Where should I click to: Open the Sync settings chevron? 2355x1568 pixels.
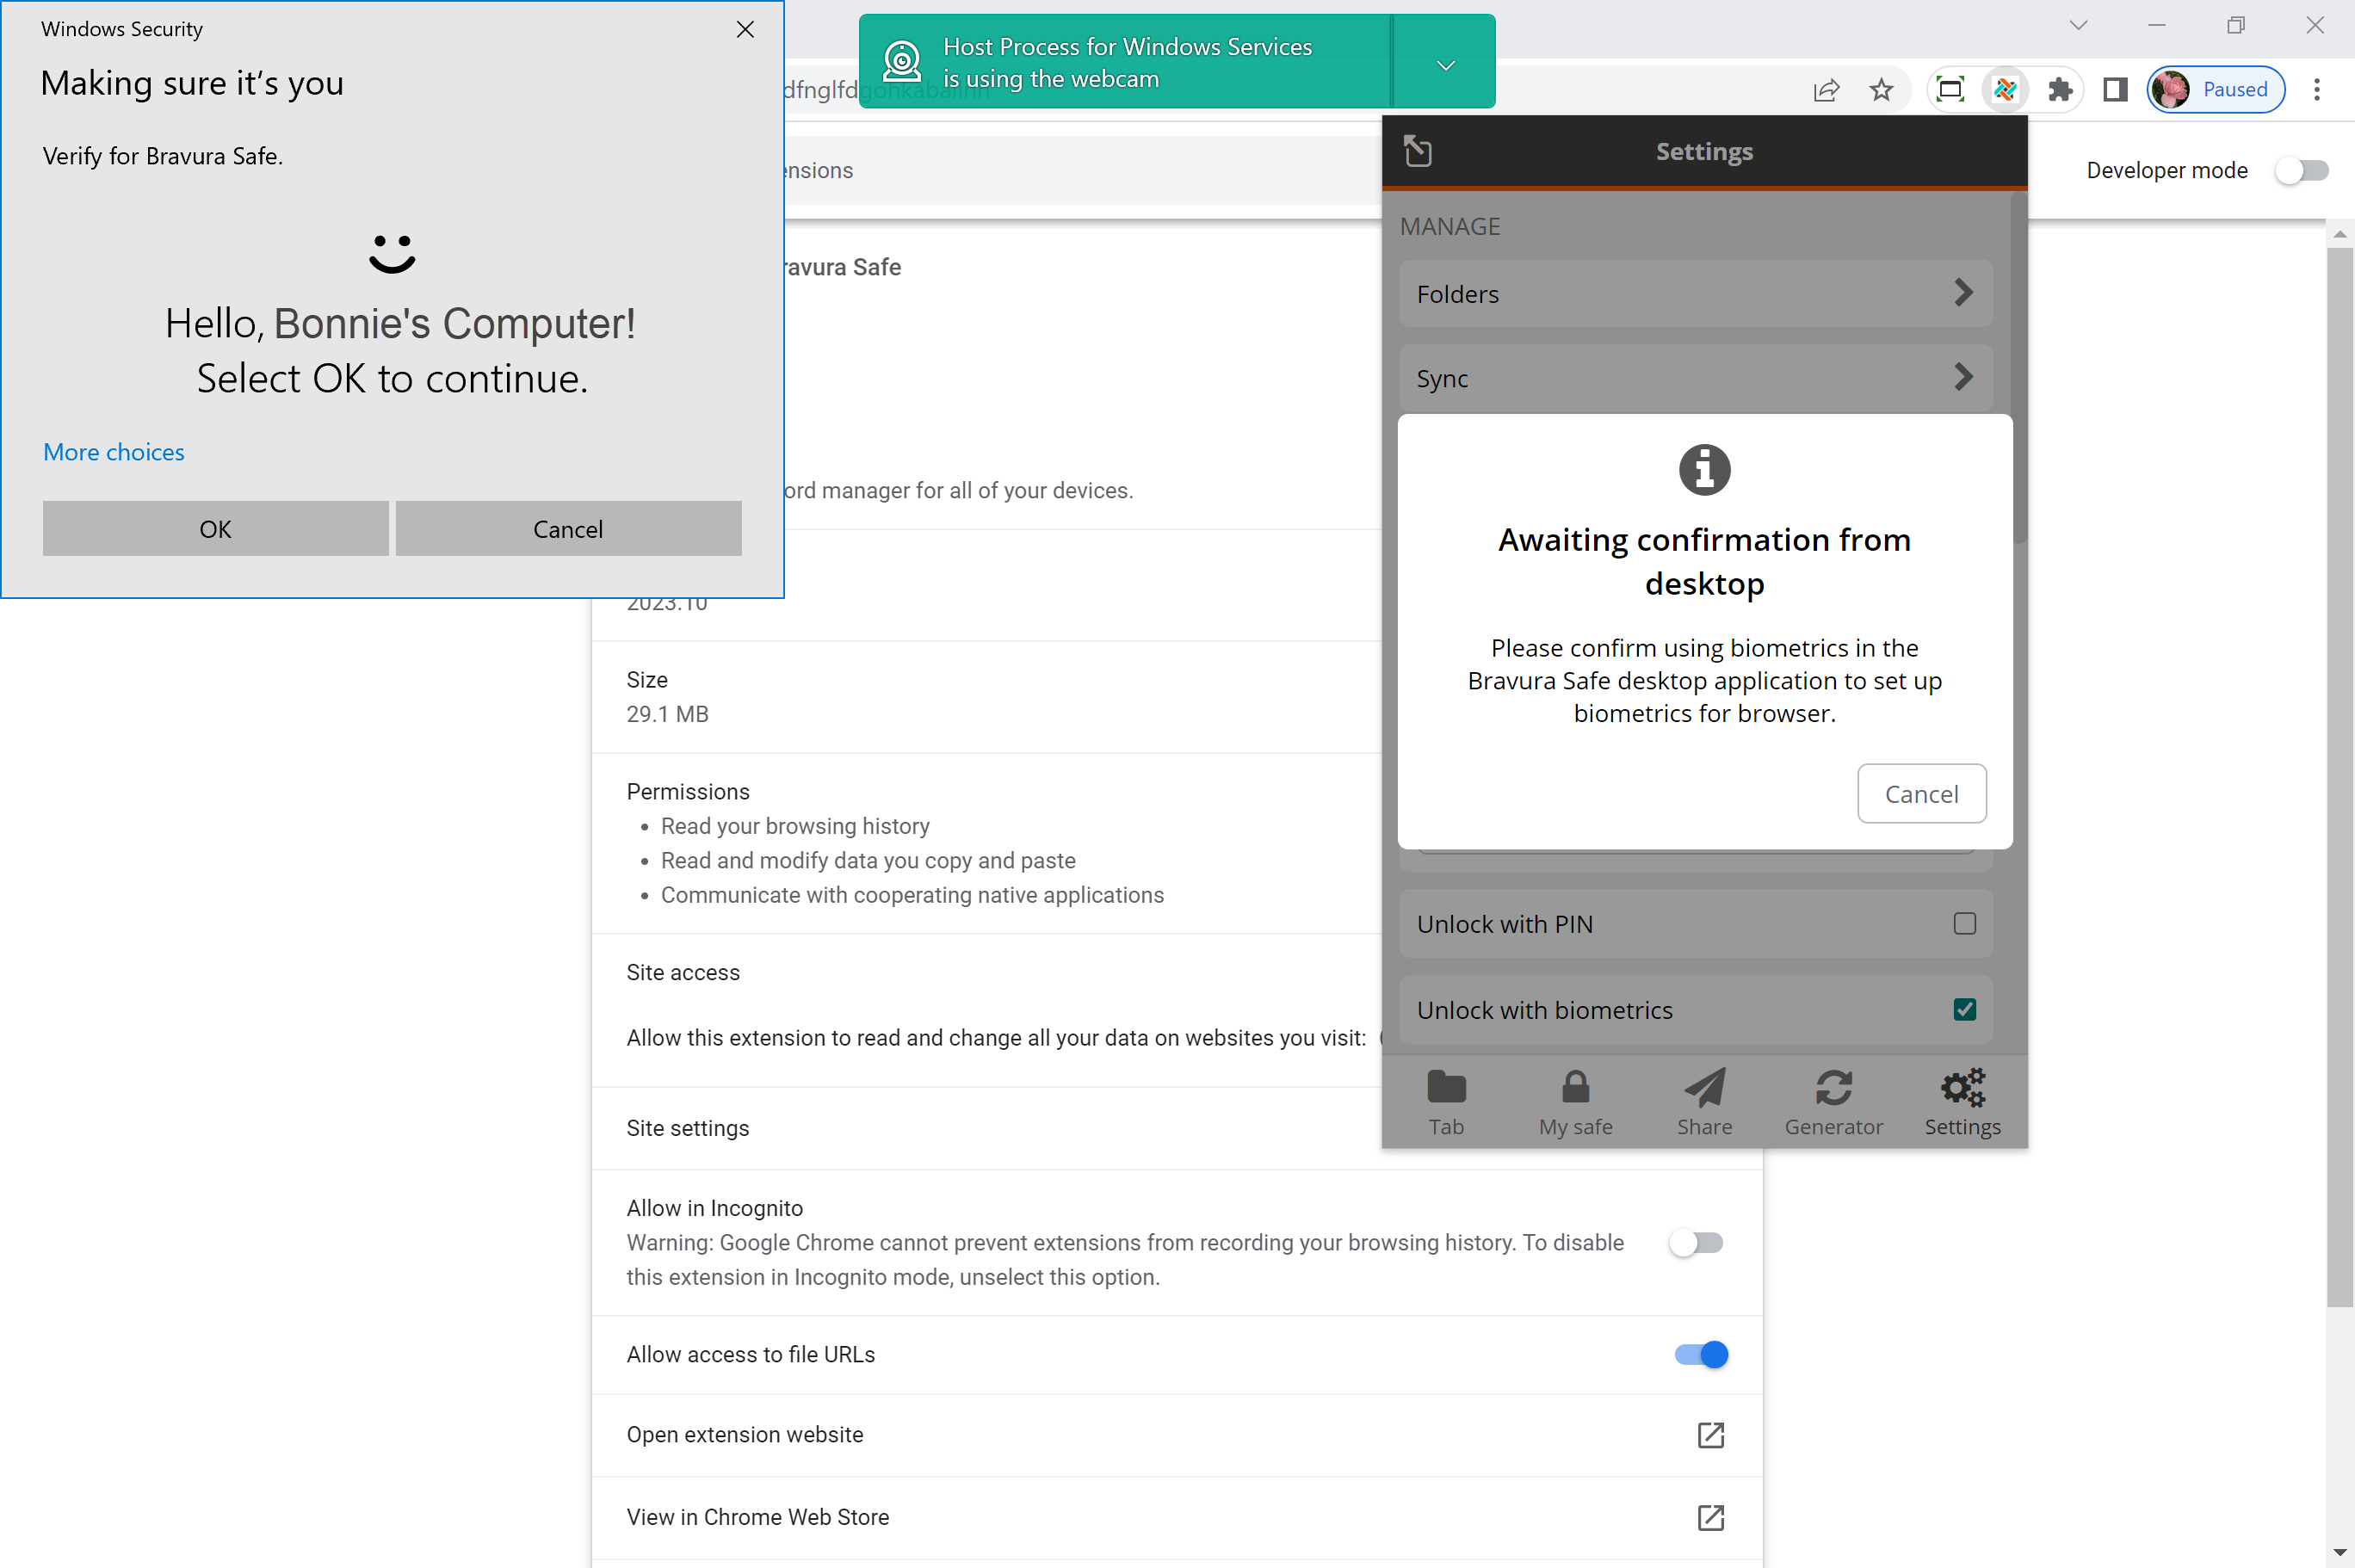[x=1962, y=377]
